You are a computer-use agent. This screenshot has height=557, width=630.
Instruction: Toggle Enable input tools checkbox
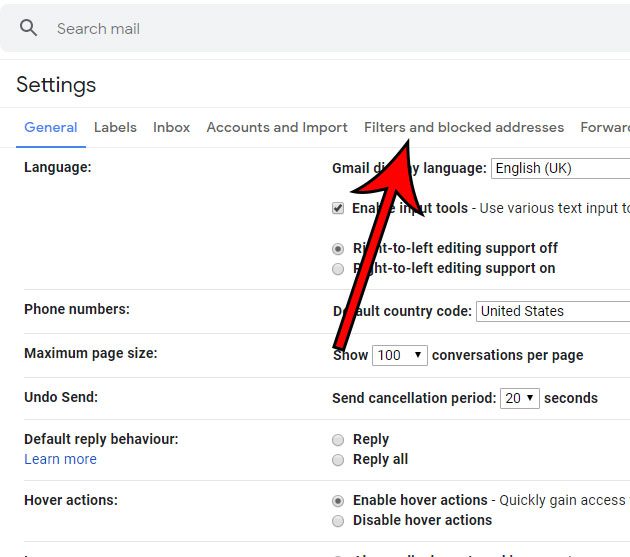click(x=338, y=208)
